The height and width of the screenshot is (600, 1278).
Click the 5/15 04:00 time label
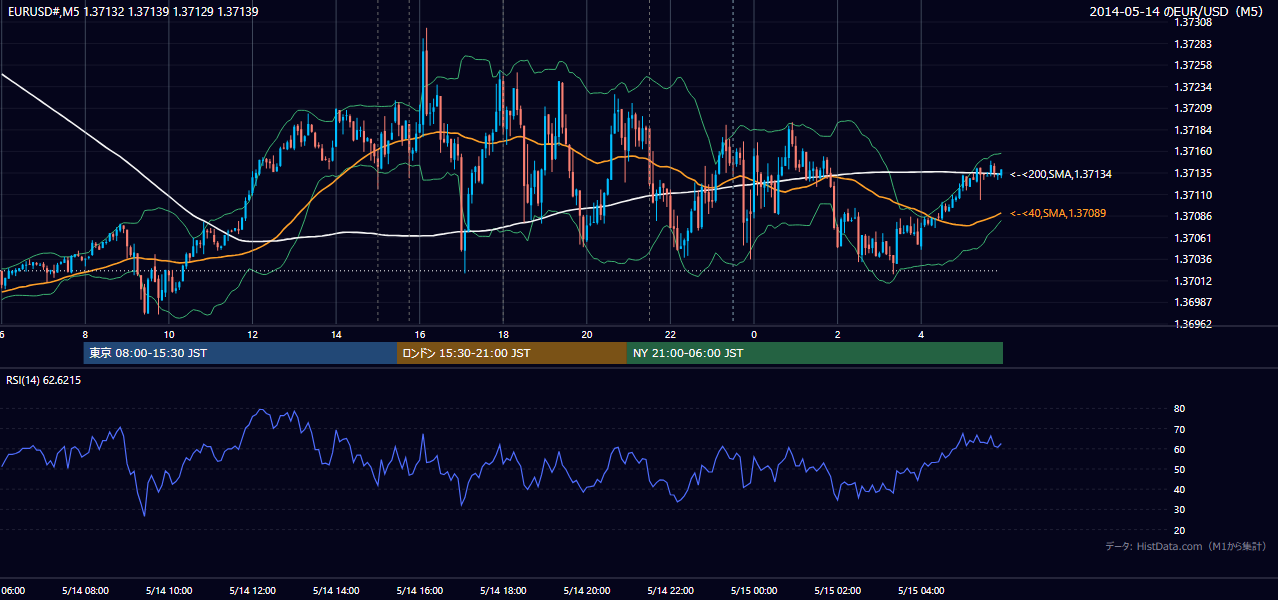(921, 591)
